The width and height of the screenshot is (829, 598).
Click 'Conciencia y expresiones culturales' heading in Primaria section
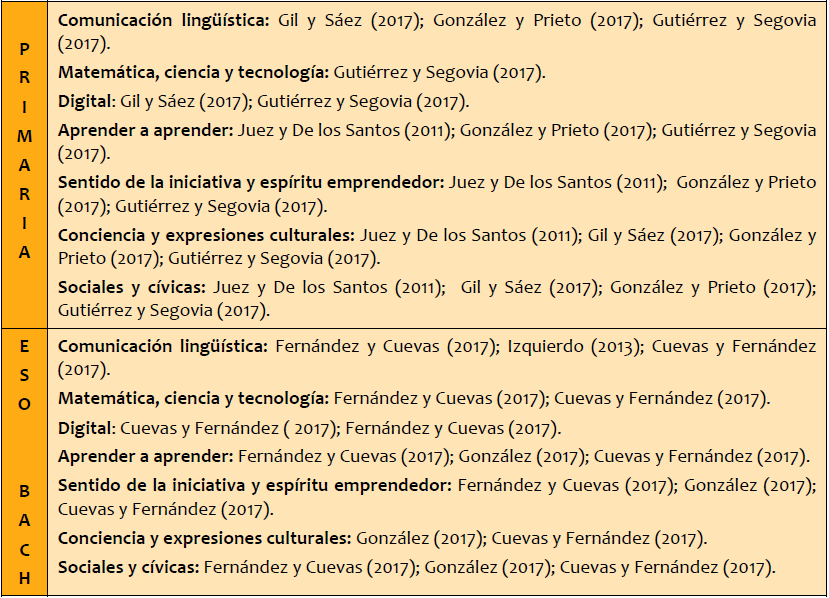point(206,236)
